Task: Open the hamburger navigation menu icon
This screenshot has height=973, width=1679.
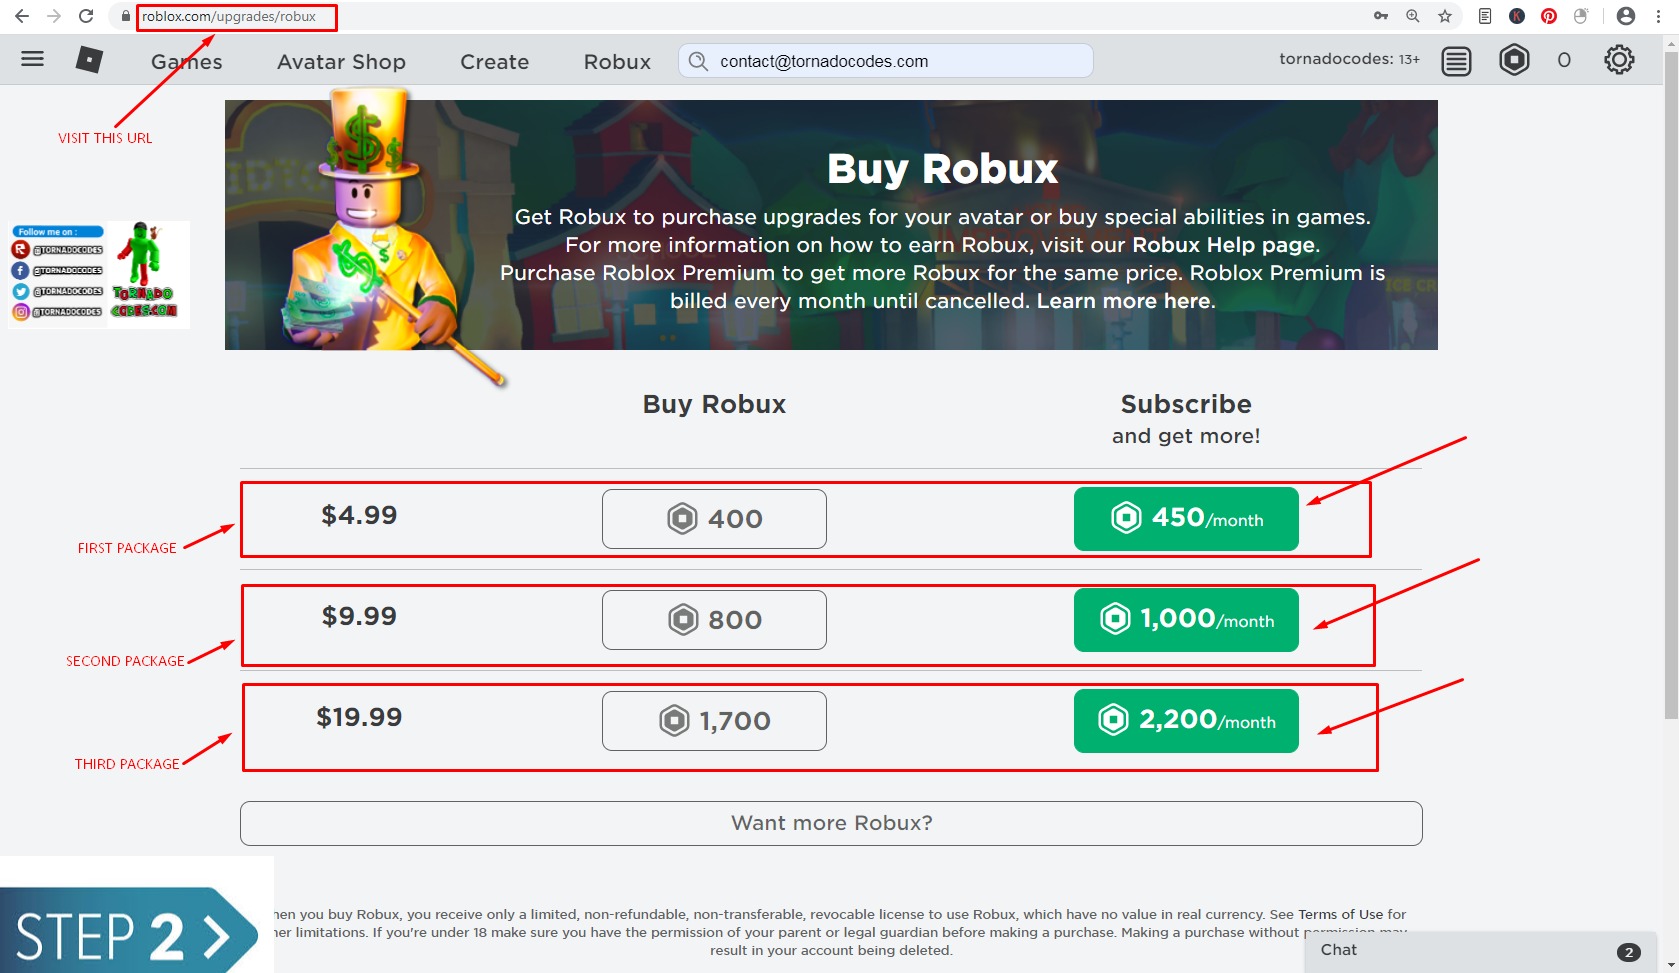Action: coord(32,59)
